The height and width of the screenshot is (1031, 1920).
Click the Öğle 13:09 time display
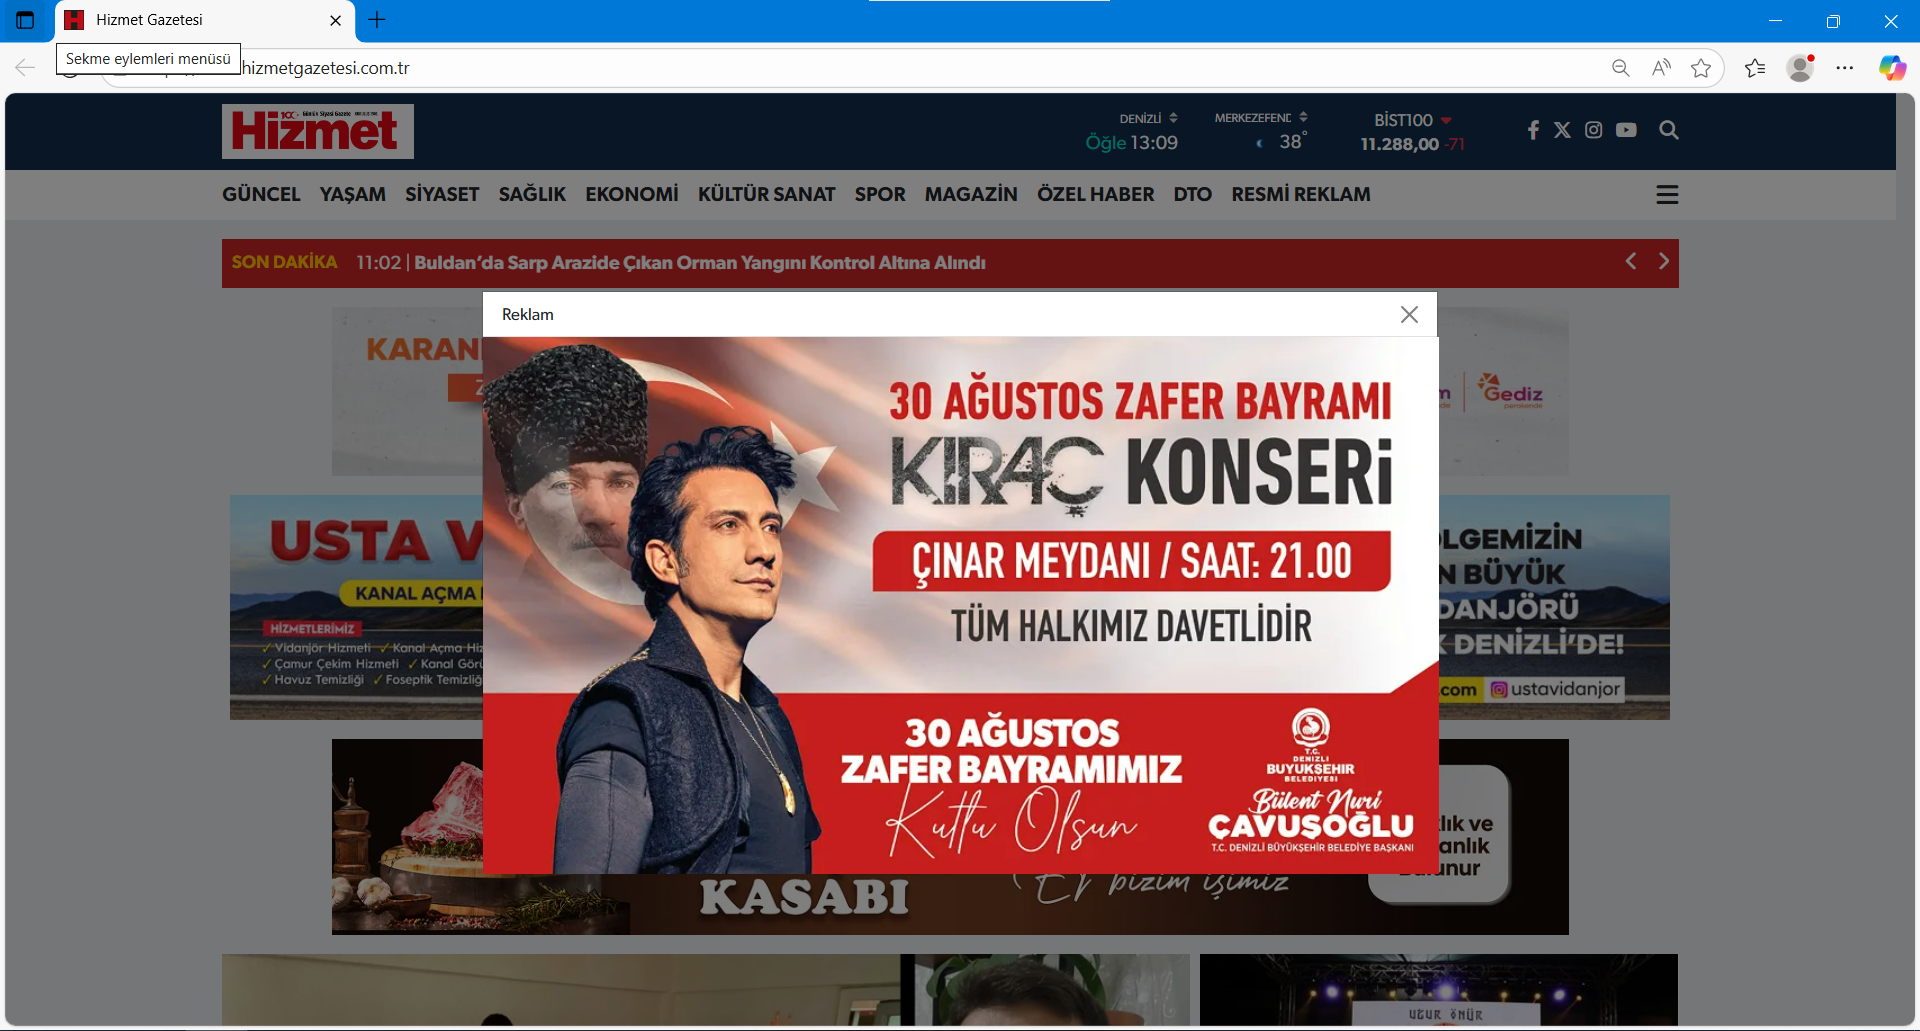point(1131,143)
